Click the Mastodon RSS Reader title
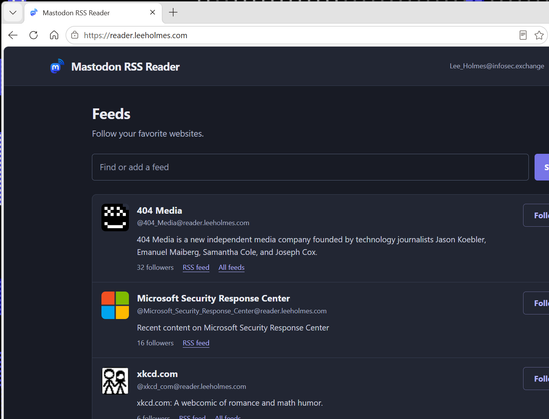549x419 pixels. [x=125, y=67]
